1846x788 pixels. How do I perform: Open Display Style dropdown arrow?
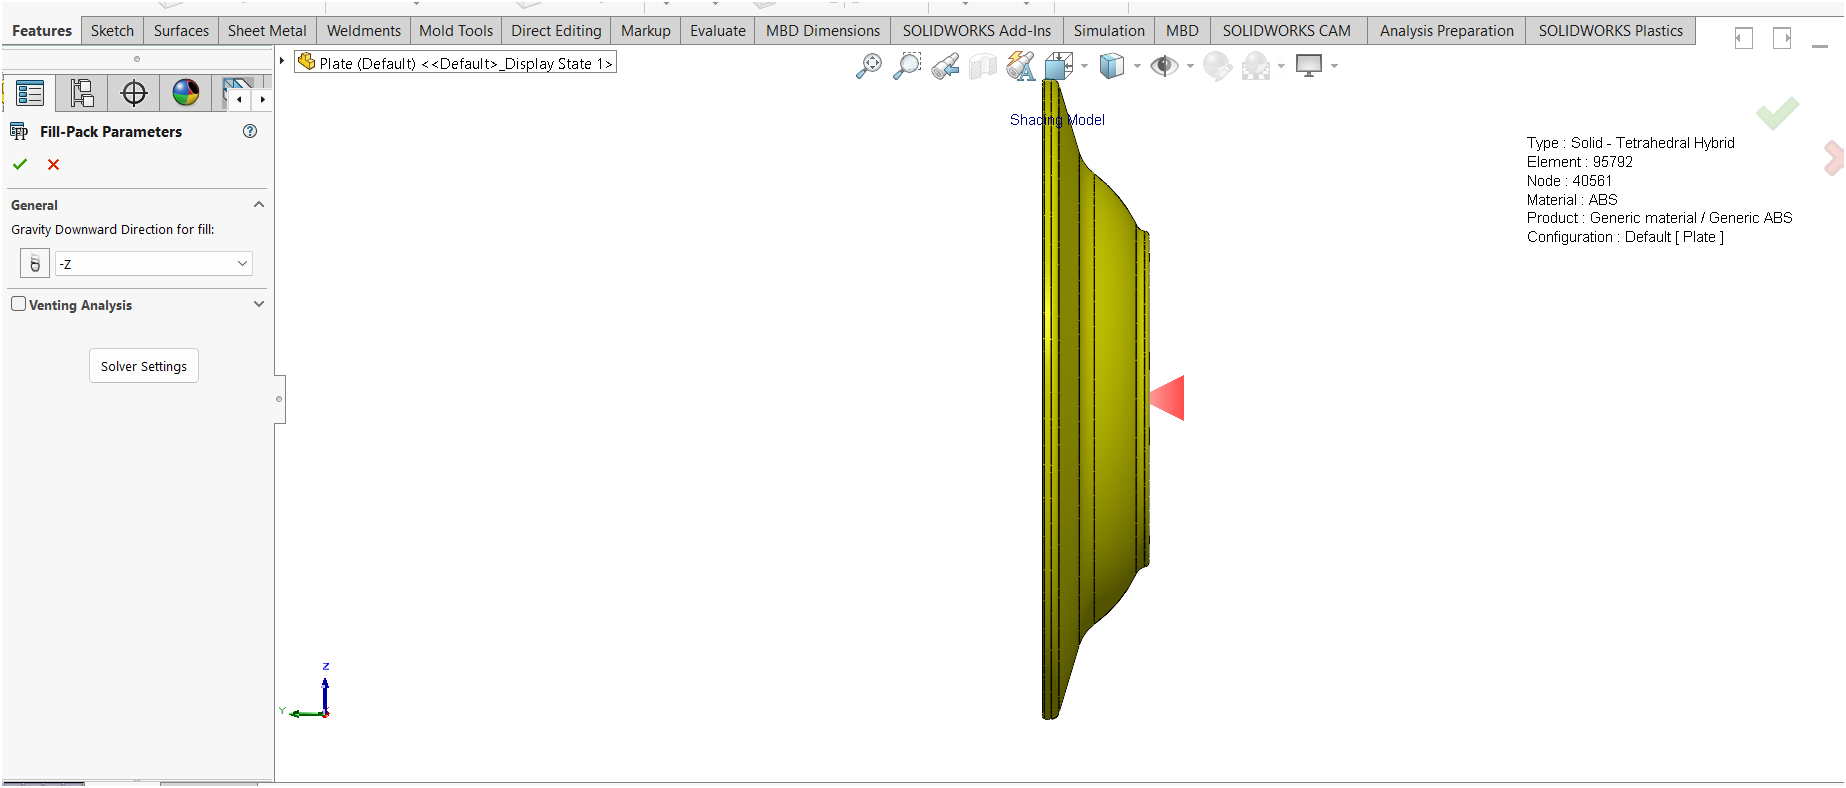click(1137, 67)
